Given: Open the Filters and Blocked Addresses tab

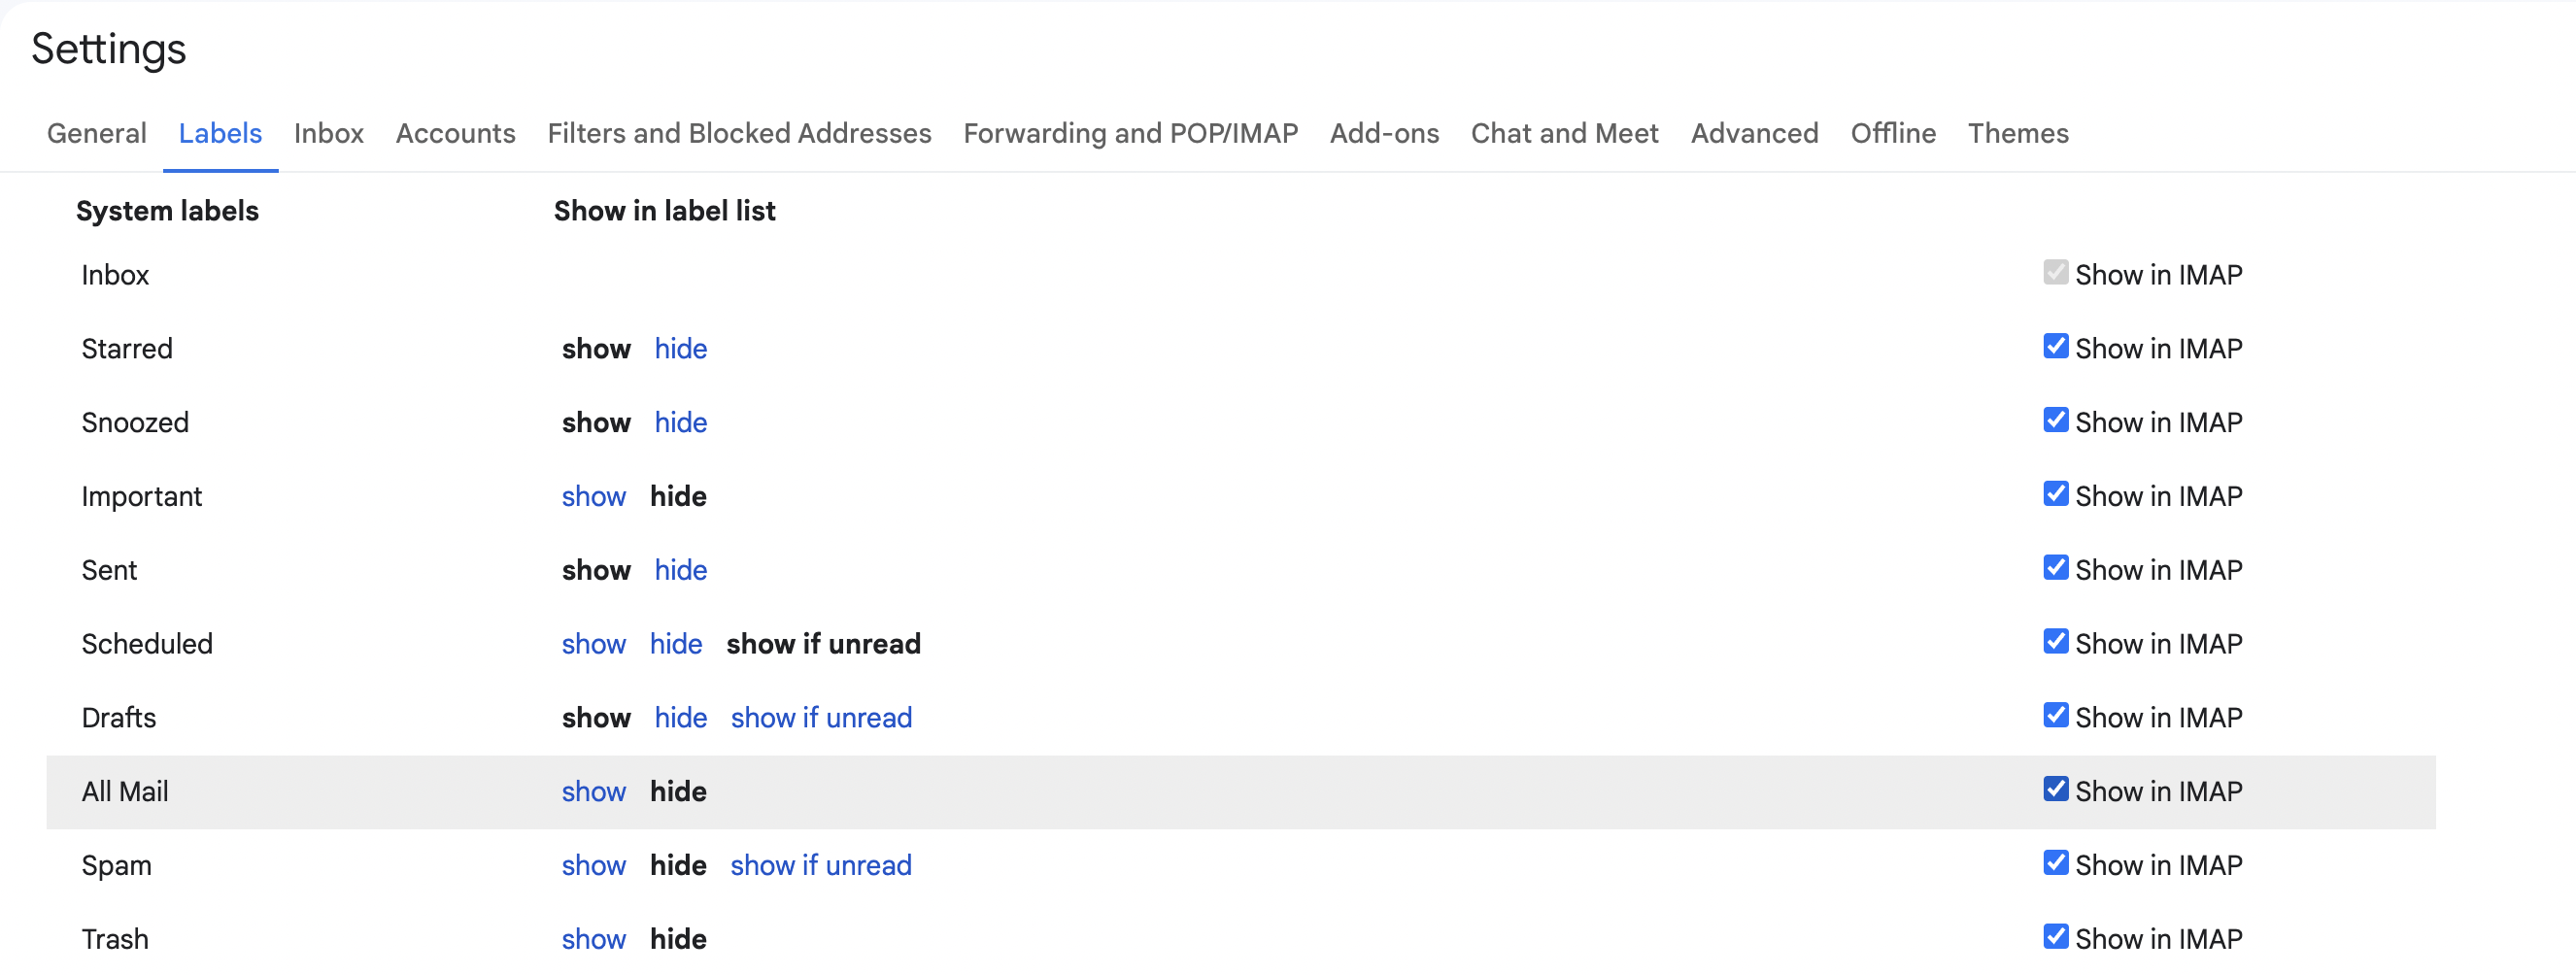Looking at the screenshot, I should coord(739,133).
